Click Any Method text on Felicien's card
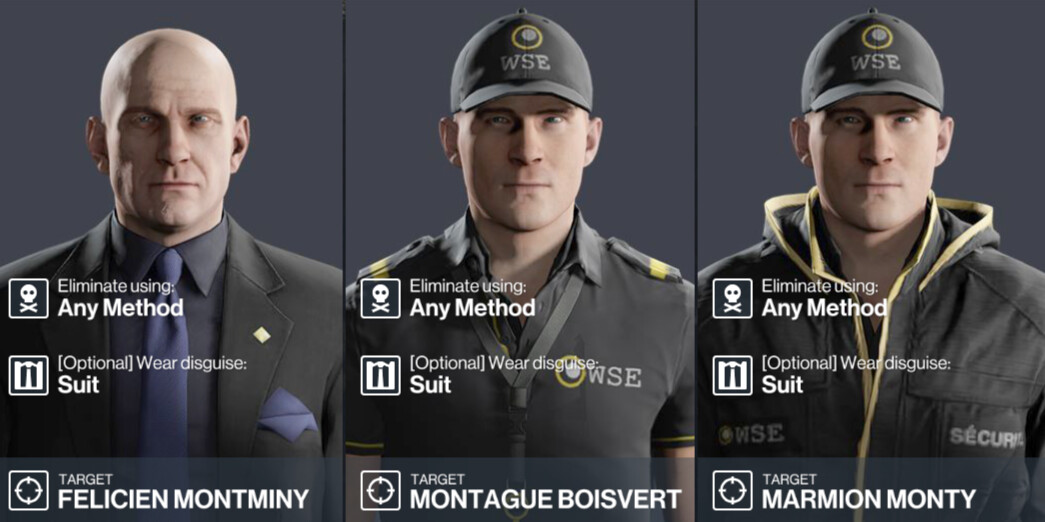The height and width of the screenshot is (522, 1045). [x=121, y=308]
